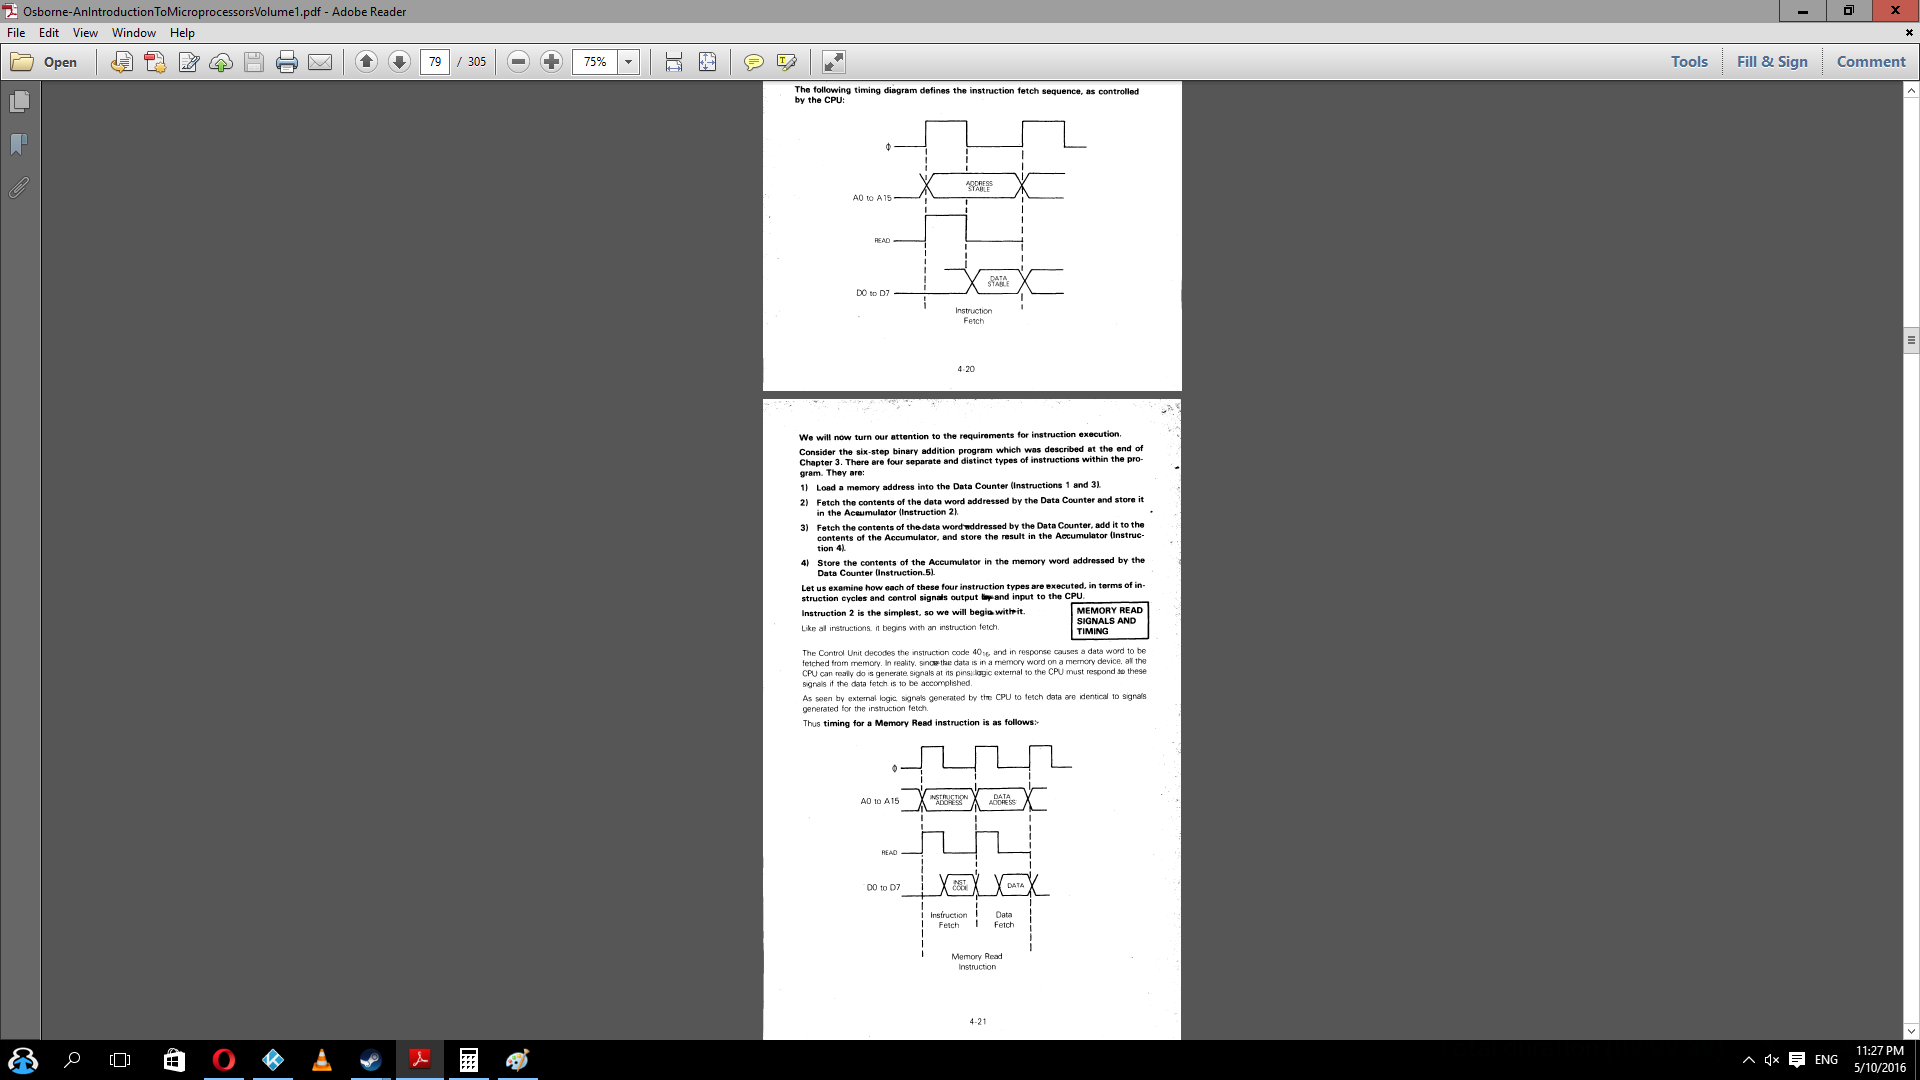The height and width of the screenshot is (1080, 1920).
Task: Expand the Tools pane
Action: click(1689, 62)
